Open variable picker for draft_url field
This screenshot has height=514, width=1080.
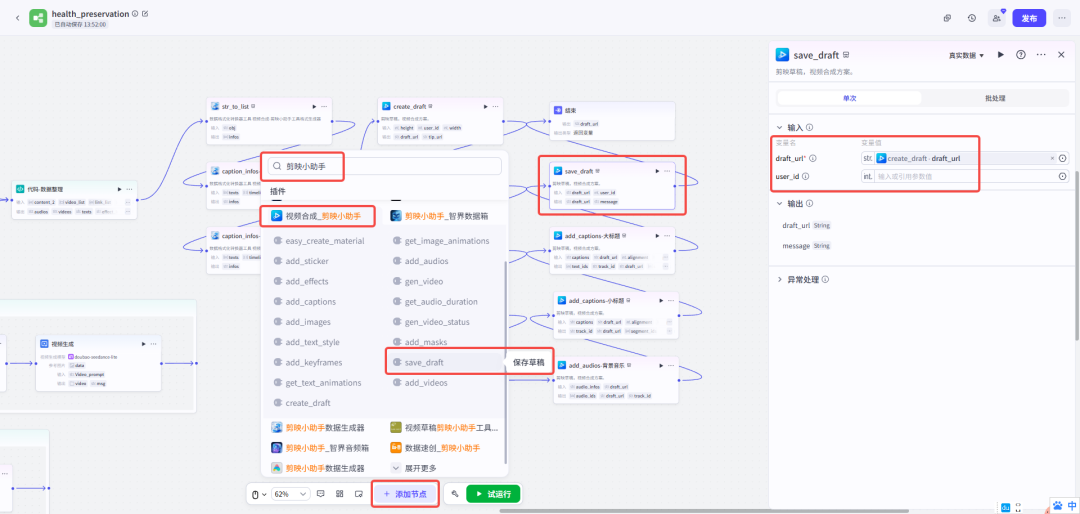[1063, 158]
